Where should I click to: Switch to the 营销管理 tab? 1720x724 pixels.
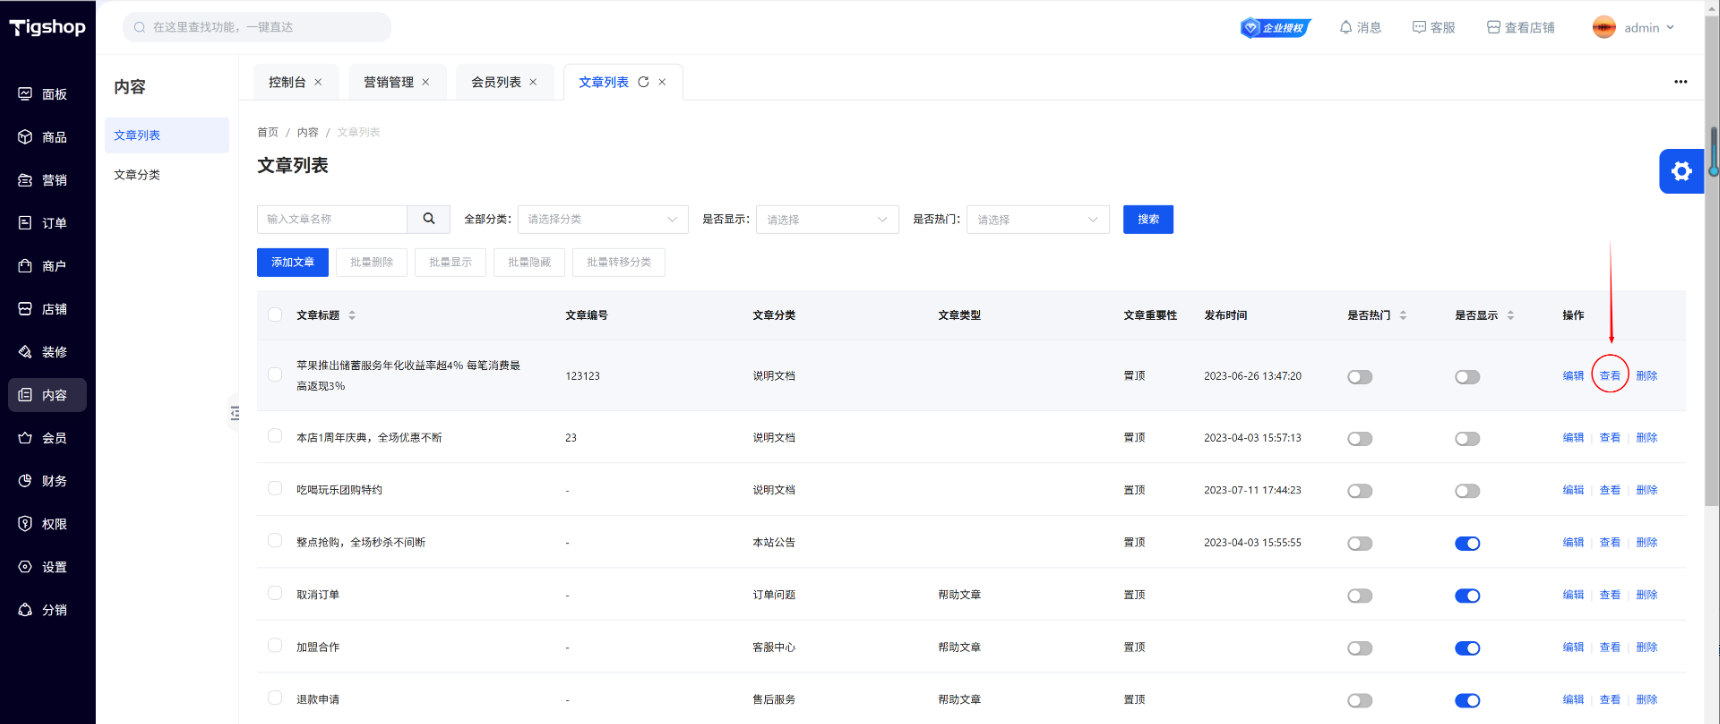388,82
